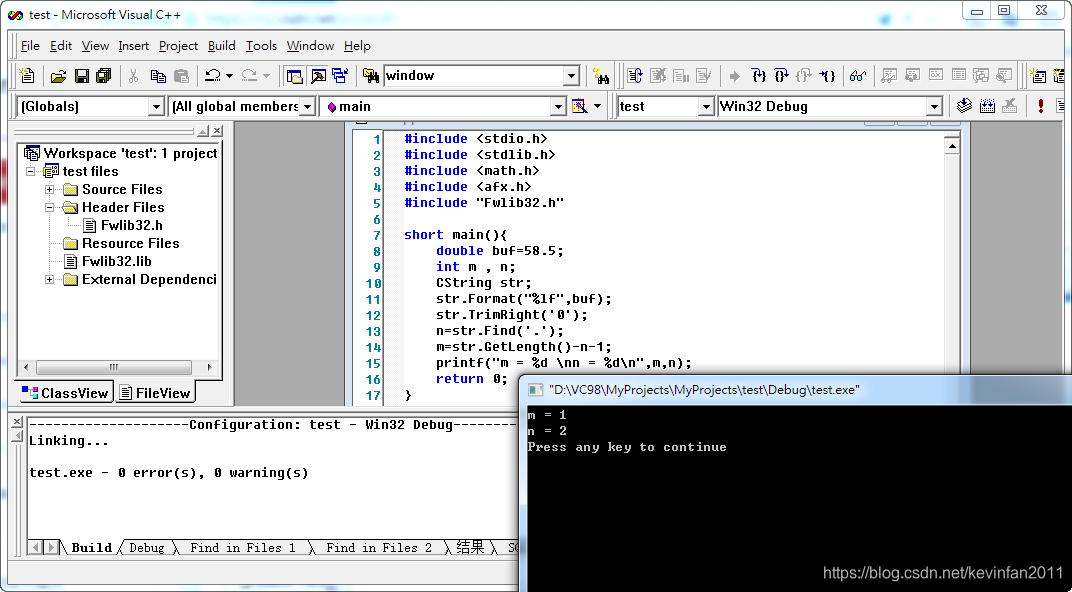Select Fwlib32.lib in the file tree
Image resolution: width=1072 pixels, height=592 pixels.
[107, 261]
